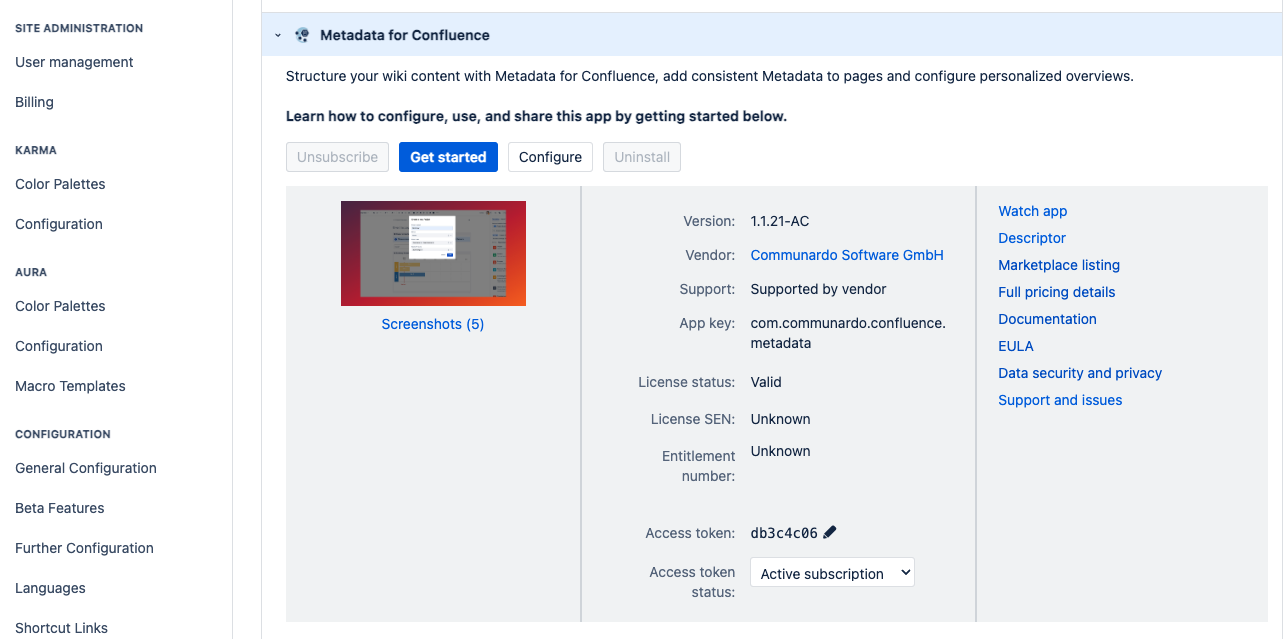Open Billing in the sidebar
1288x639 pixels.
click(x=34, y=102)
